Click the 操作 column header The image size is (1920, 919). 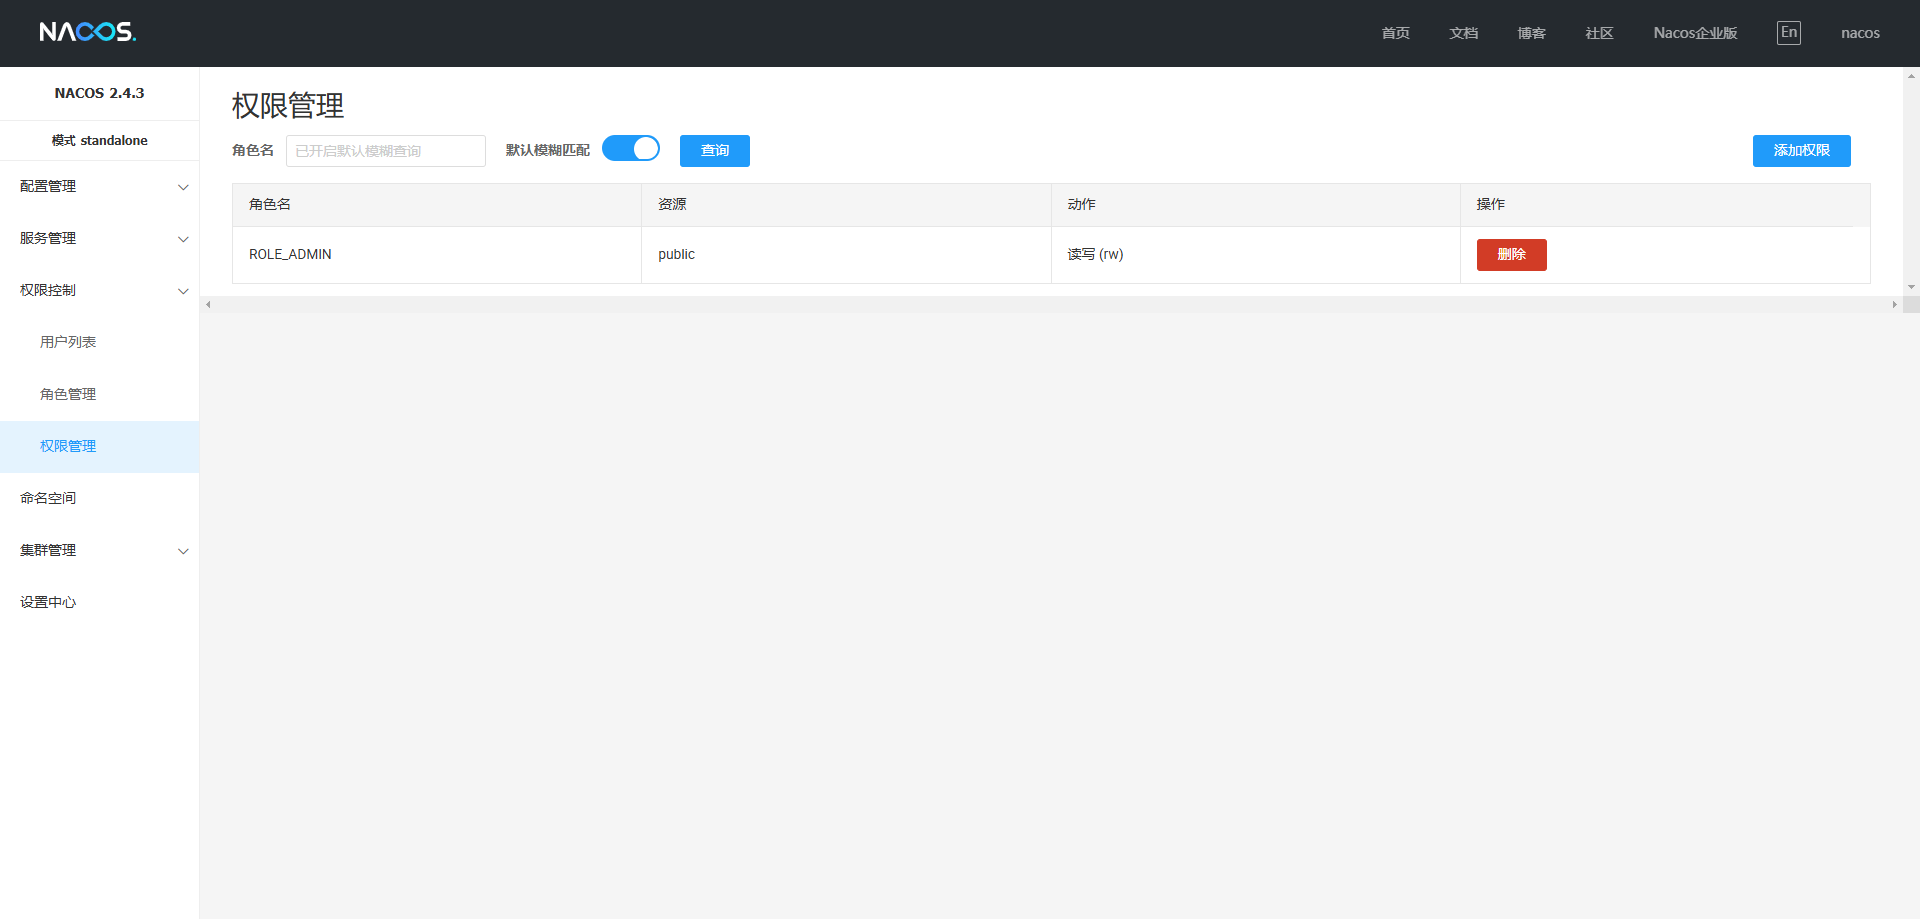[1665, 205]
